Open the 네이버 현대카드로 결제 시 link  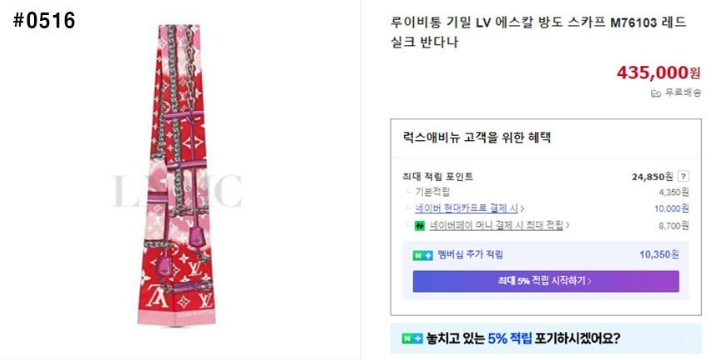click(x=466, y=209)
